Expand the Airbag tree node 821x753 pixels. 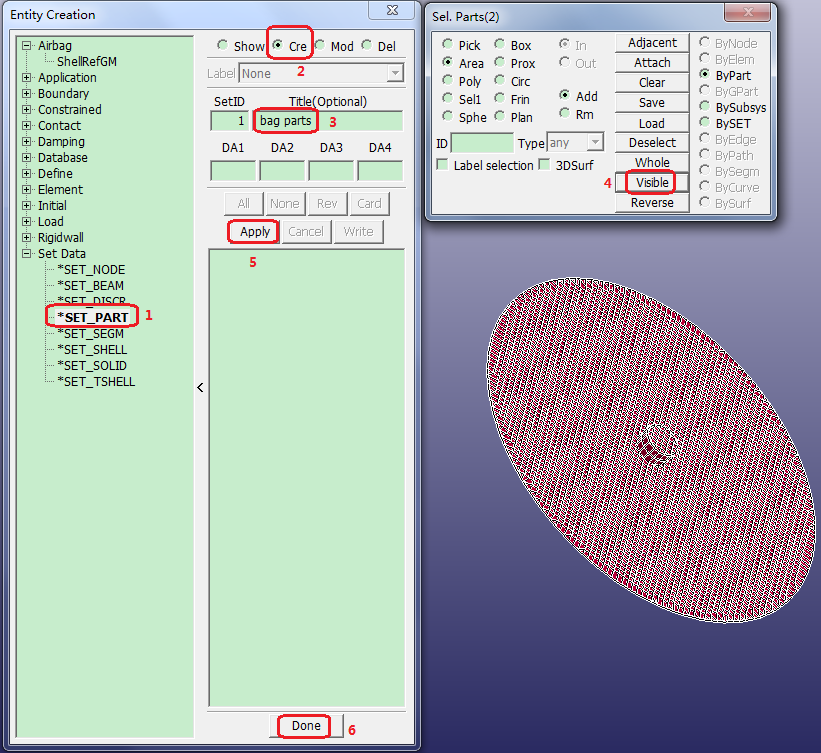click(x=27, y=46)
